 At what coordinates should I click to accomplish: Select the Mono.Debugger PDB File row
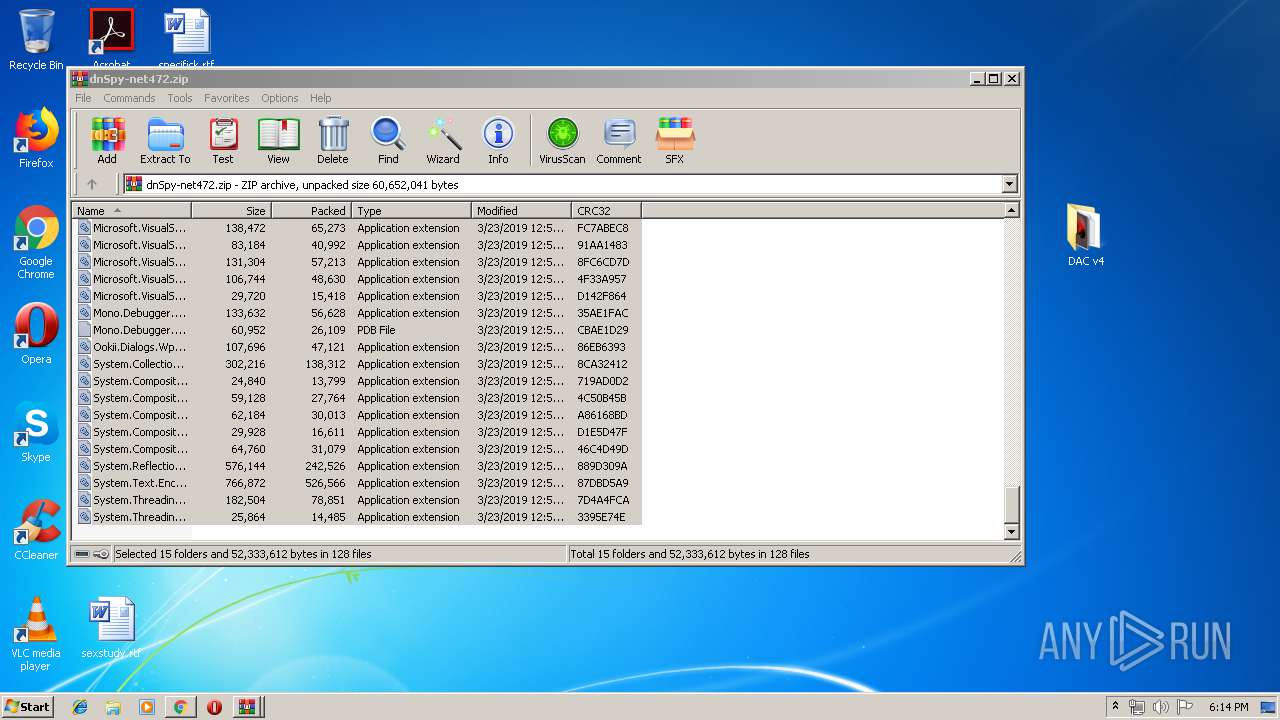coord(357,330)
